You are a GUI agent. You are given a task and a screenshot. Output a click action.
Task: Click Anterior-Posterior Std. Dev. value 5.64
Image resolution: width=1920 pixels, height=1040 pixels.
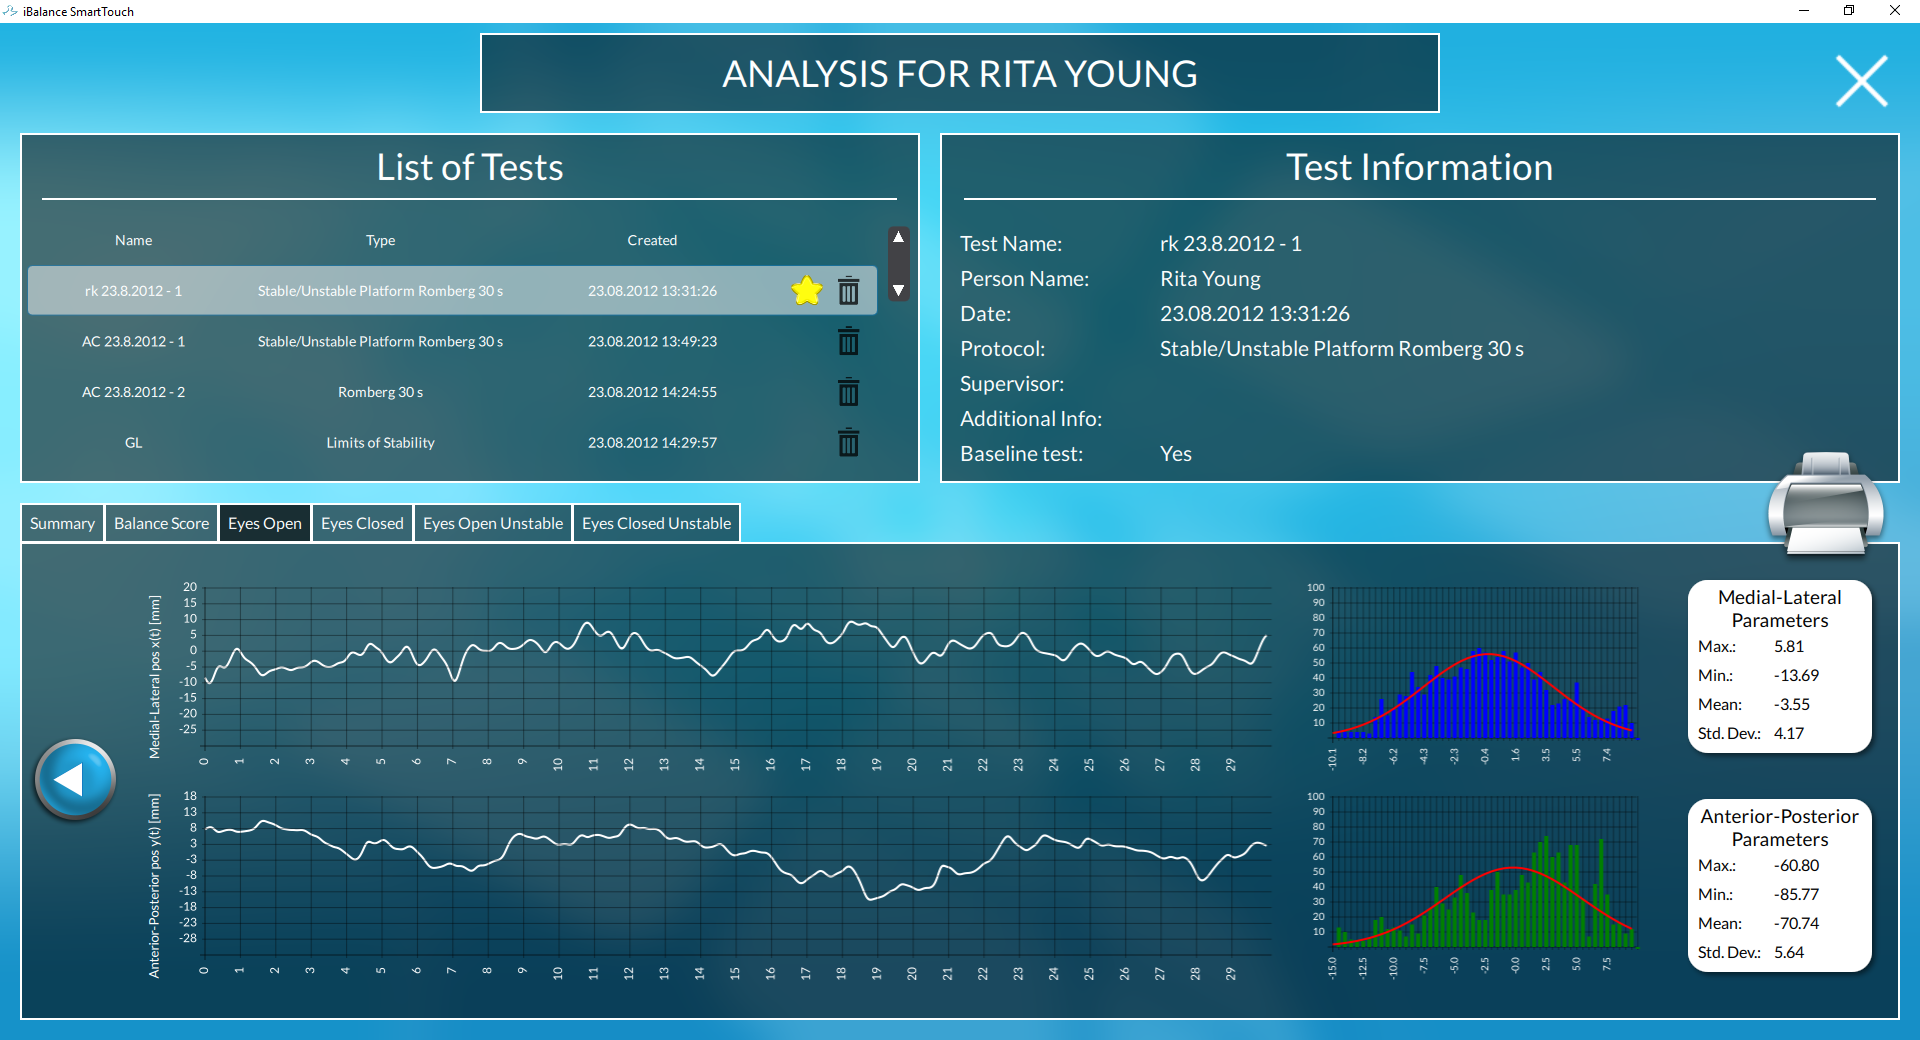click(1789, 952)
